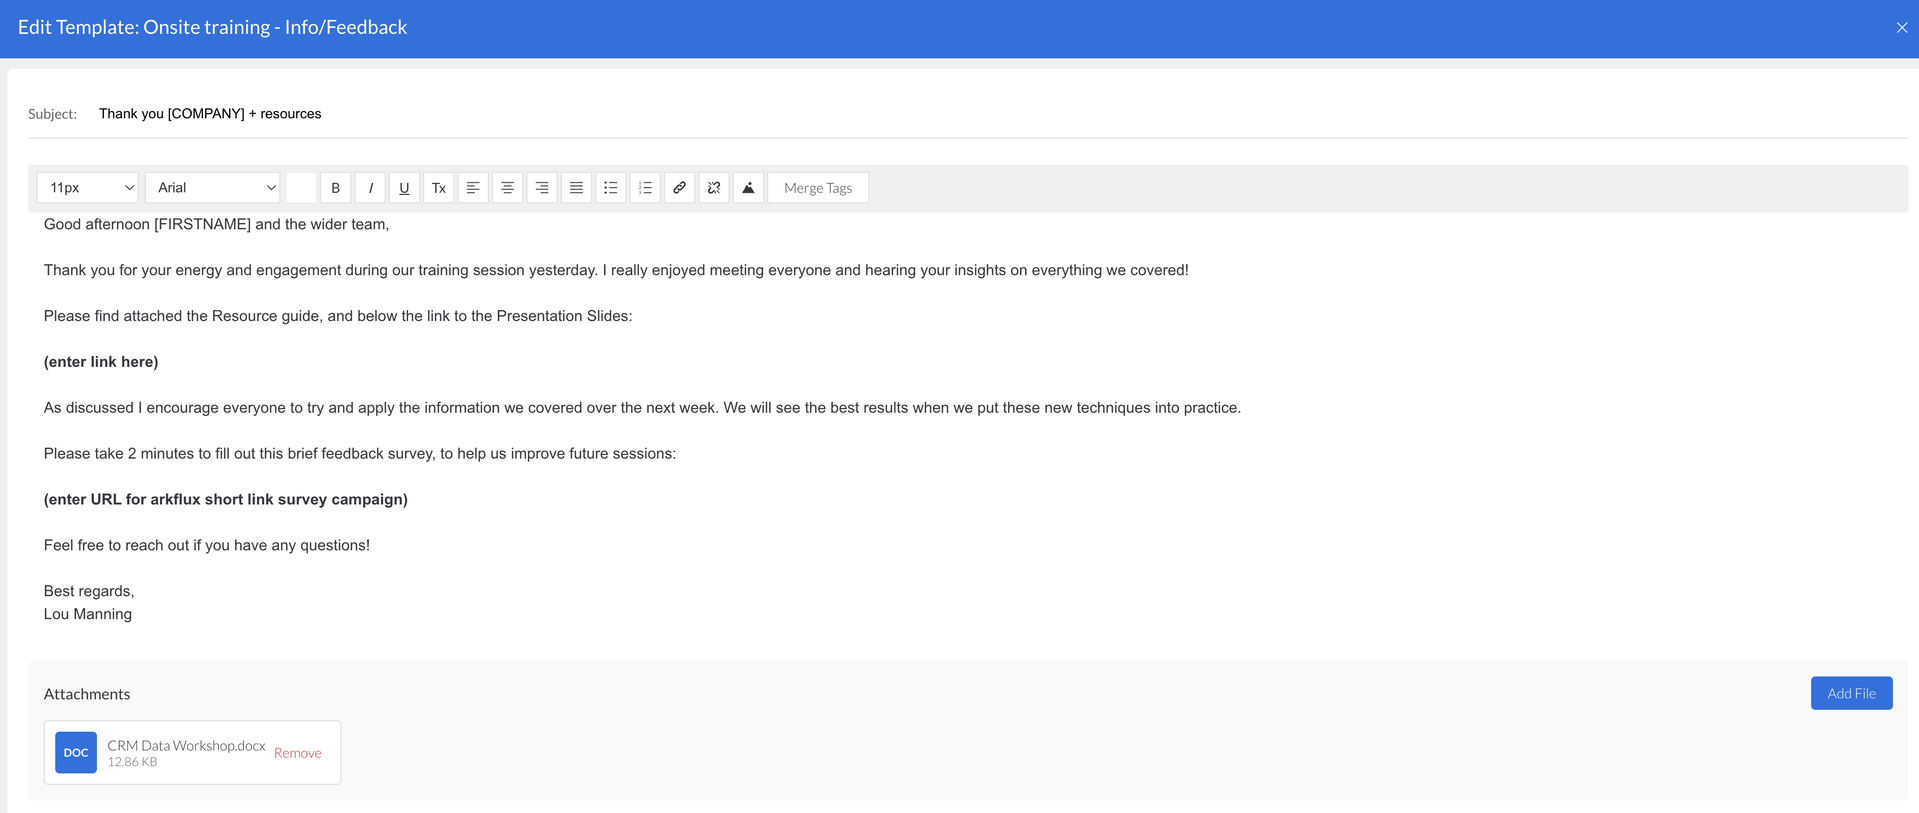The height and width of the screenshot is (813, 1919).
Task: Insert a bulleted list
Action: coord(610,188)
